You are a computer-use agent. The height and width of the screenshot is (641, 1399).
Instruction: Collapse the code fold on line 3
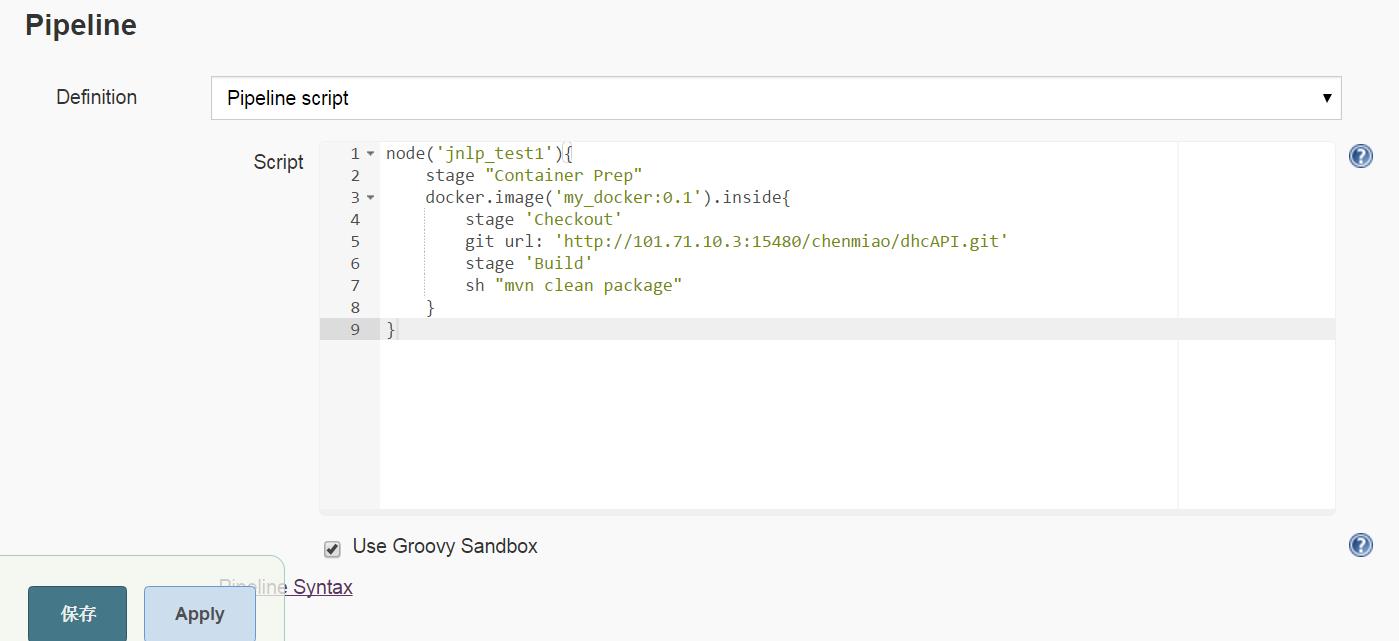click(x=370, y=198)
